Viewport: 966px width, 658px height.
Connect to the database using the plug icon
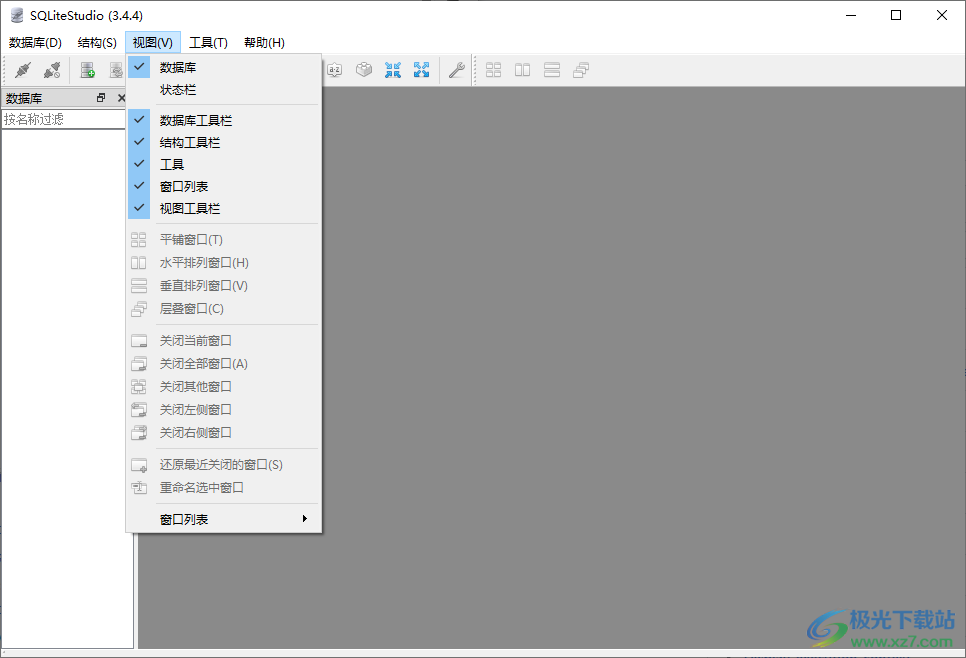[22, 70]
